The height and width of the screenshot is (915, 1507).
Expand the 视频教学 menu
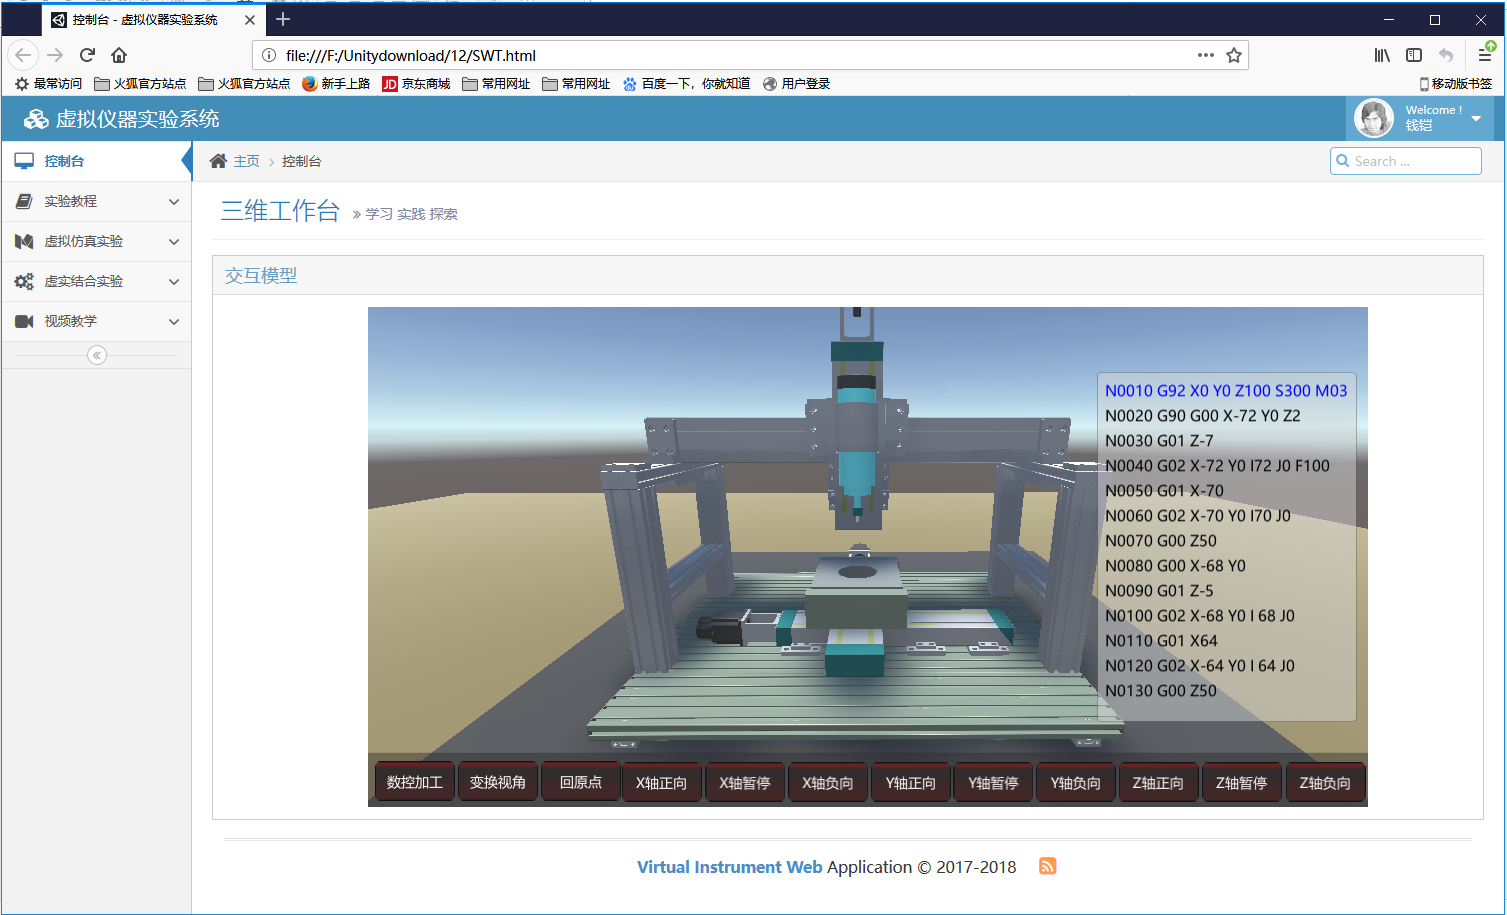click(x=96, y=321)
